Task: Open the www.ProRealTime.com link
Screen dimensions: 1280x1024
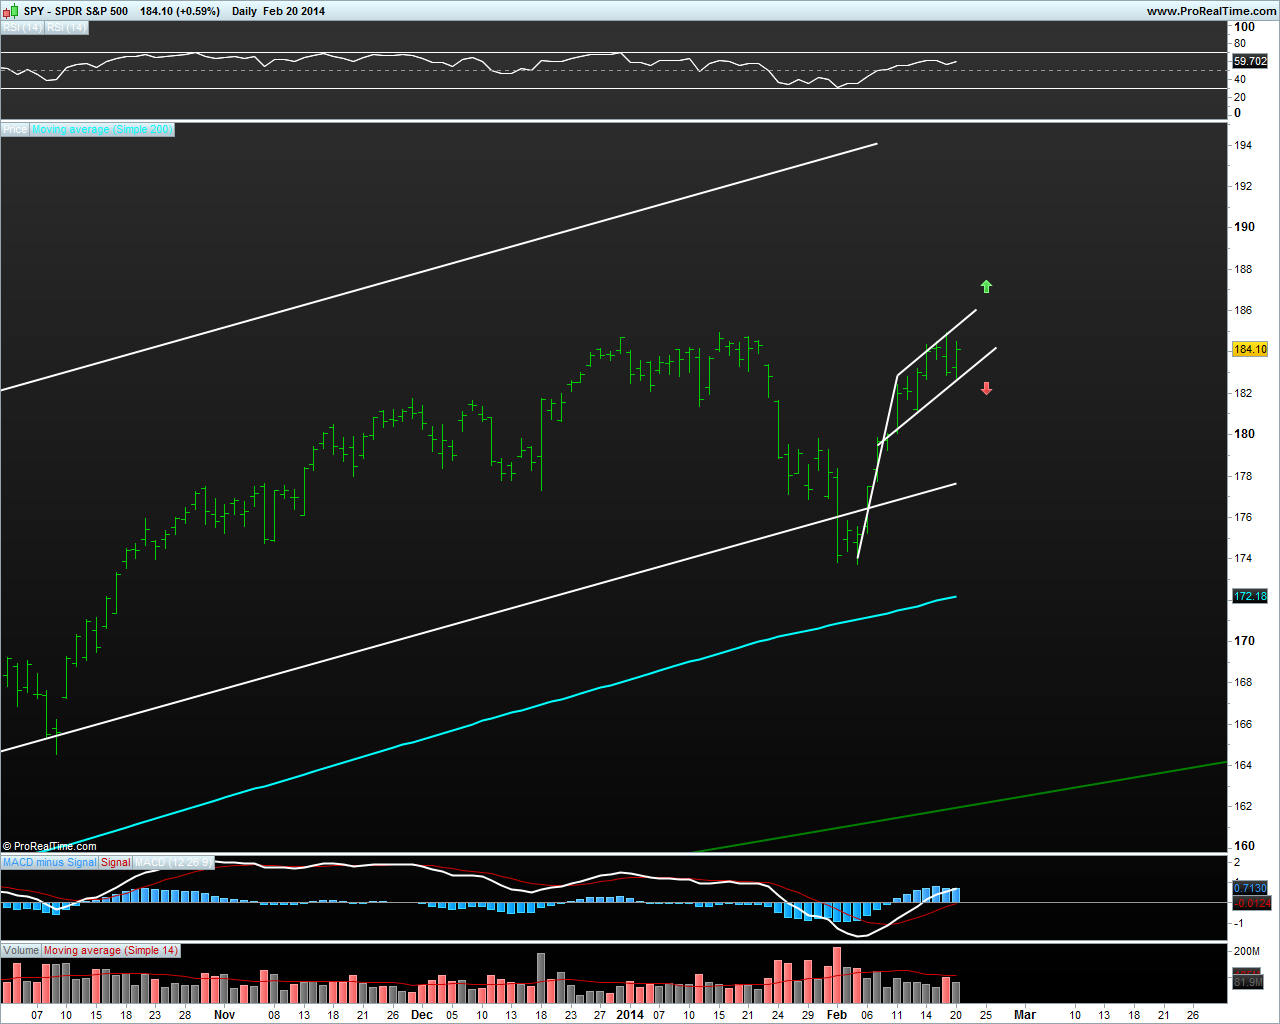Action: pos(1211,11)
